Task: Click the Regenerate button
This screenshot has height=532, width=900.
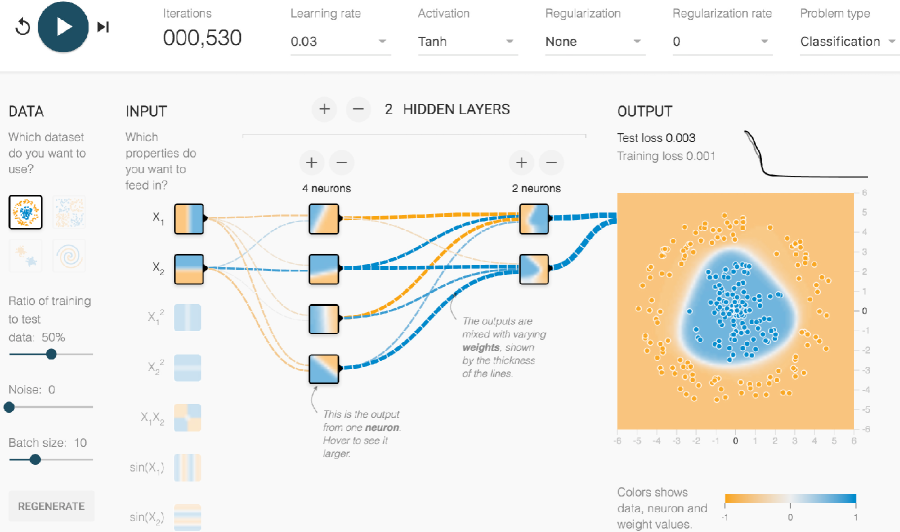Action: 51,505
